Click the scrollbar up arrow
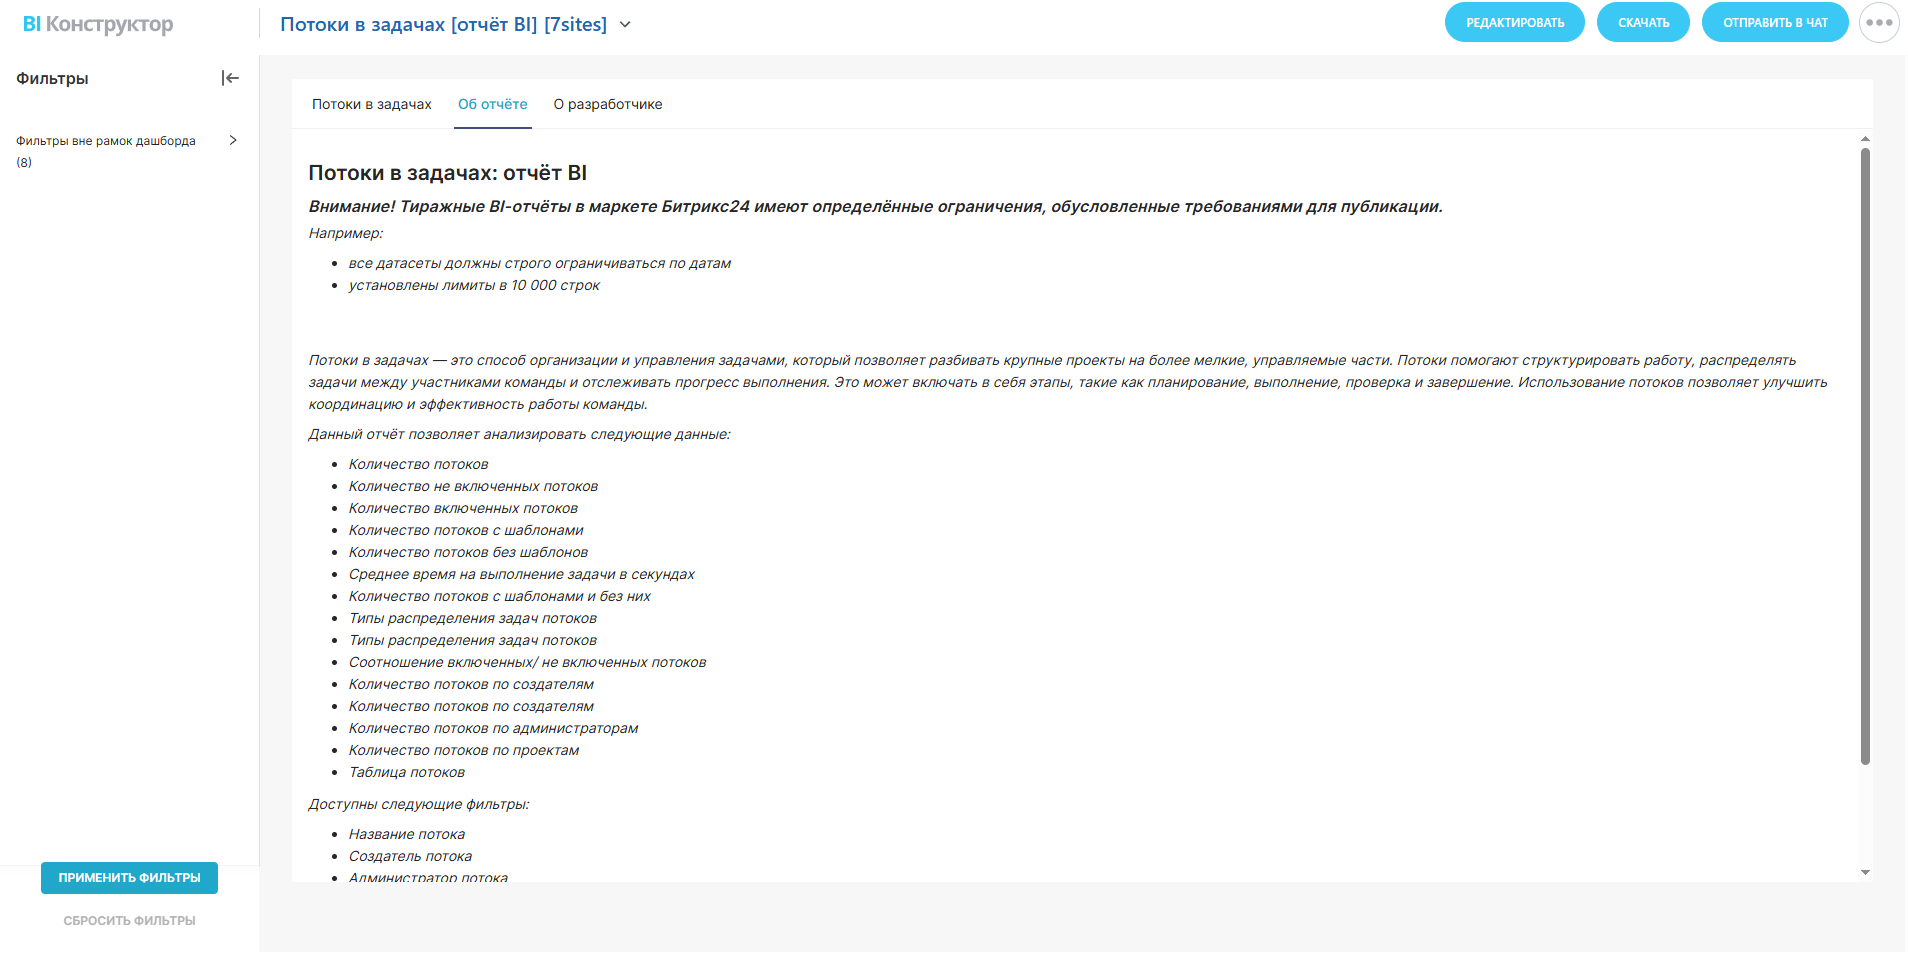The image size is (1908, 953). [1865, 139]
